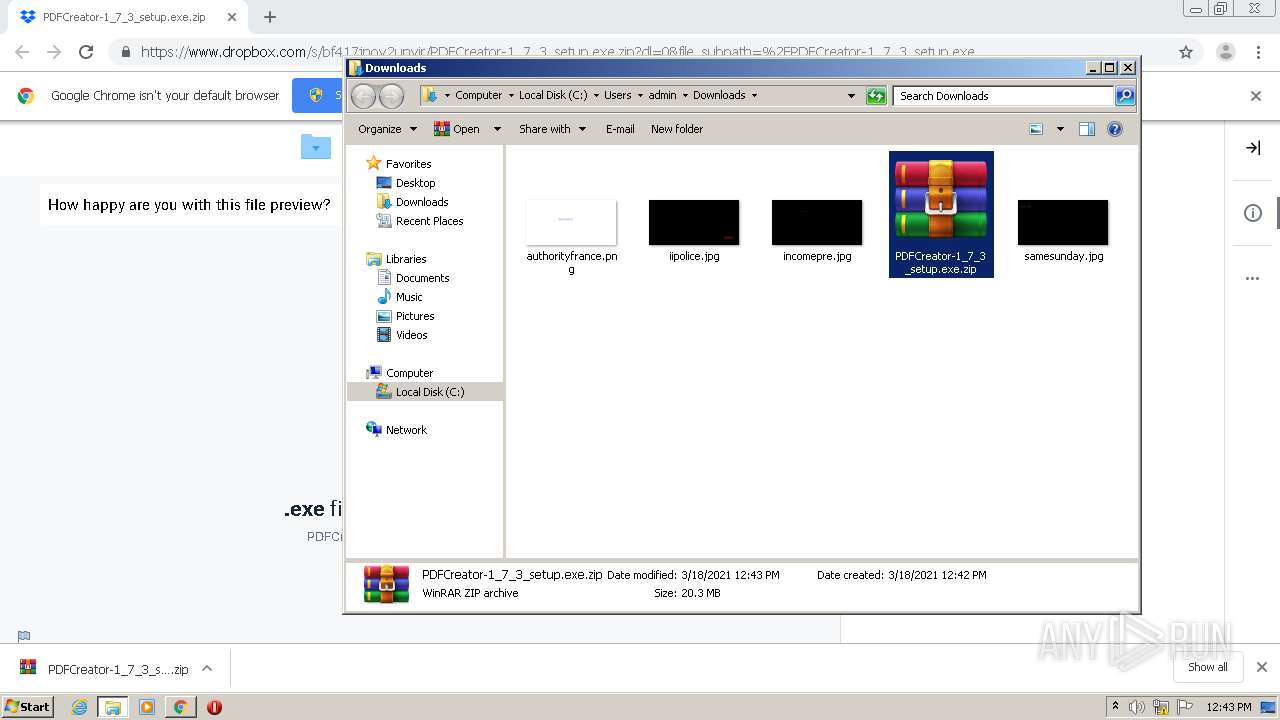Expand address bar history dropdown
This screenshot has width=1280, height=720.
pos(851,96)
